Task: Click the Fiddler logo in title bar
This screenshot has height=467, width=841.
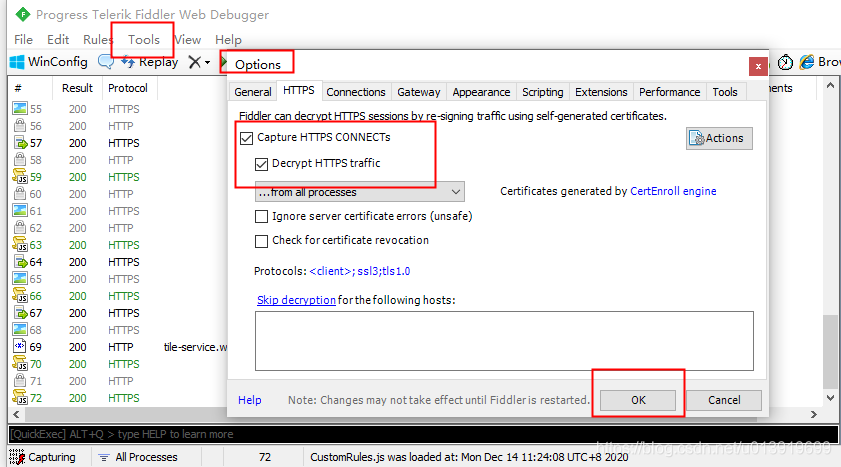Action: click(23, 14)
